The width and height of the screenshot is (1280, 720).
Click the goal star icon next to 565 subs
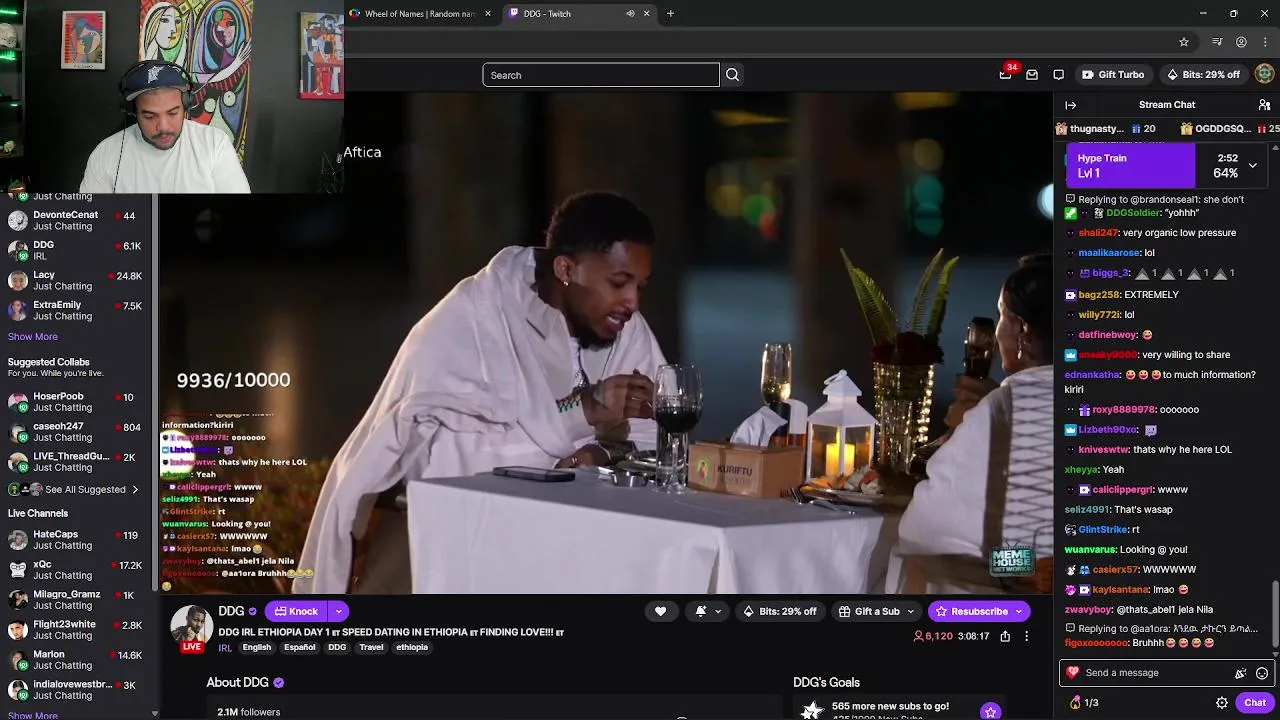[990, 711]
